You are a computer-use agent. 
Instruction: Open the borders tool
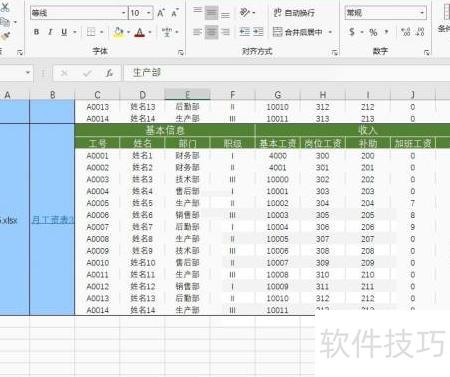click(91, 32)
